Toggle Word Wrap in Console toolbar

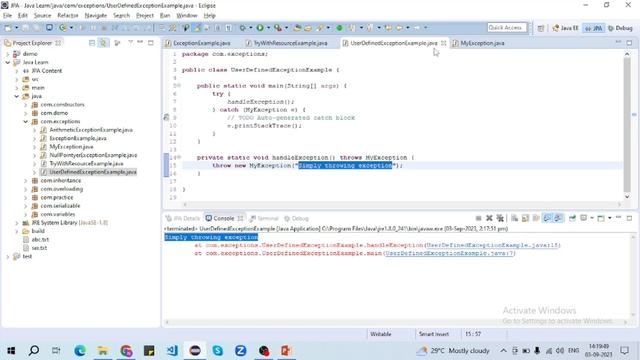[x=536, y=218]
